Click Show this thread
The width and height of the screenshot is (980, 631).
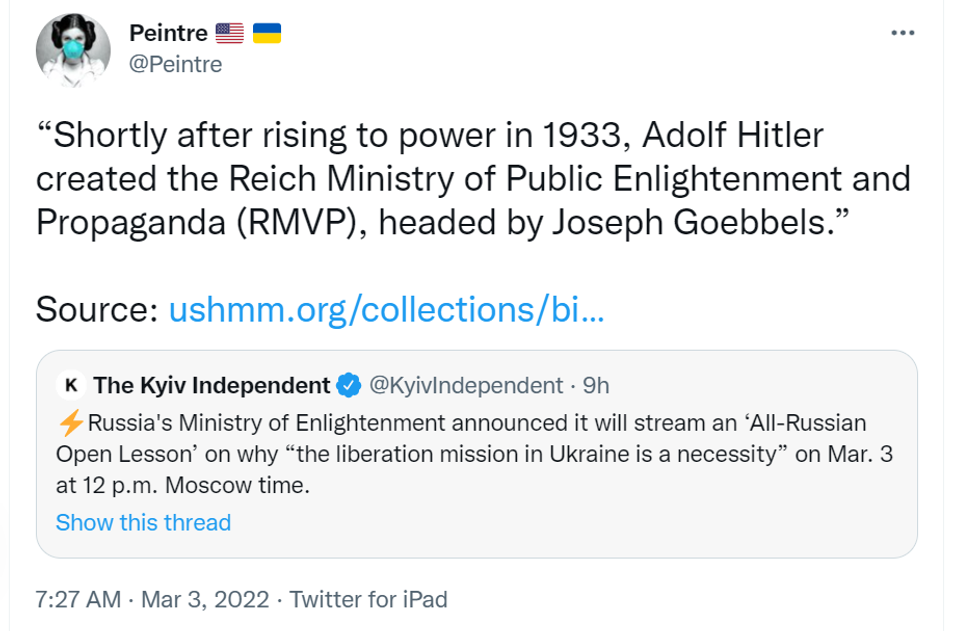coord(143,522)
